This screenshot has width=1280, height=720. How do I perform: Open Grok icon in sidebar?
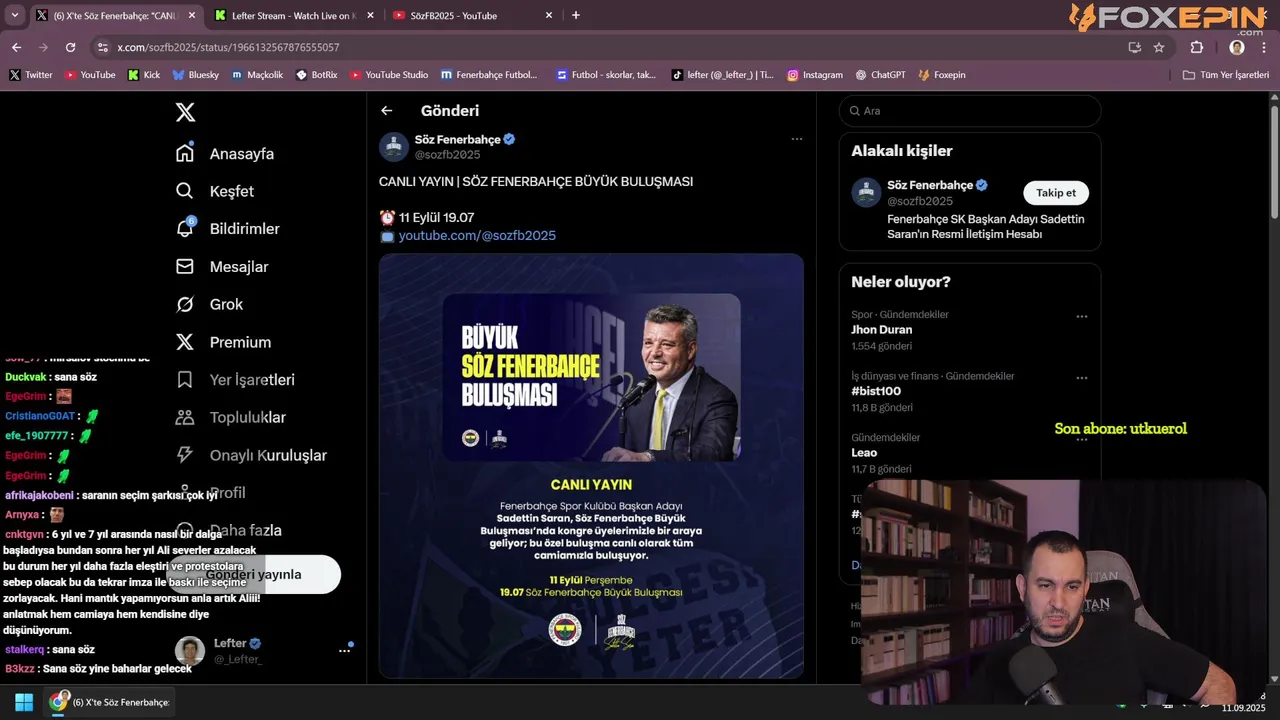(x=185, y=304)
